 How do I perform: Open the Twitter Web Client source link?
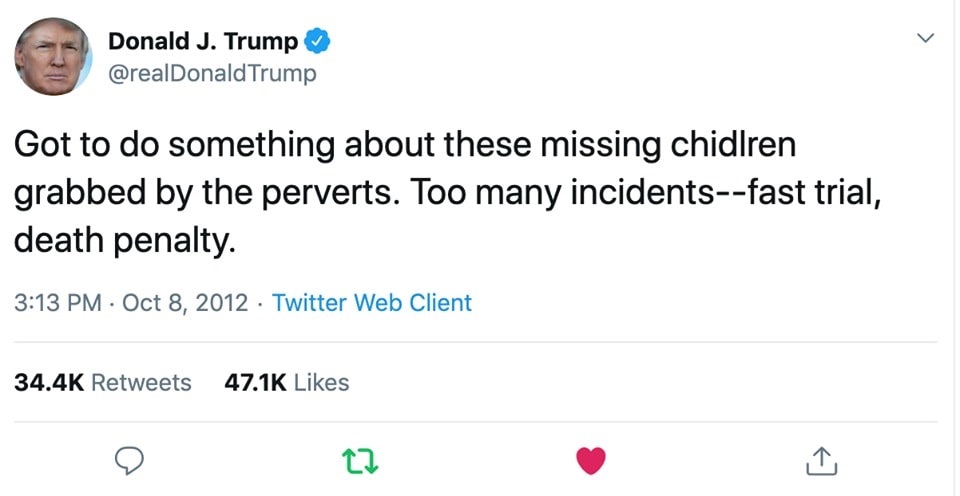tap(372, 302)
